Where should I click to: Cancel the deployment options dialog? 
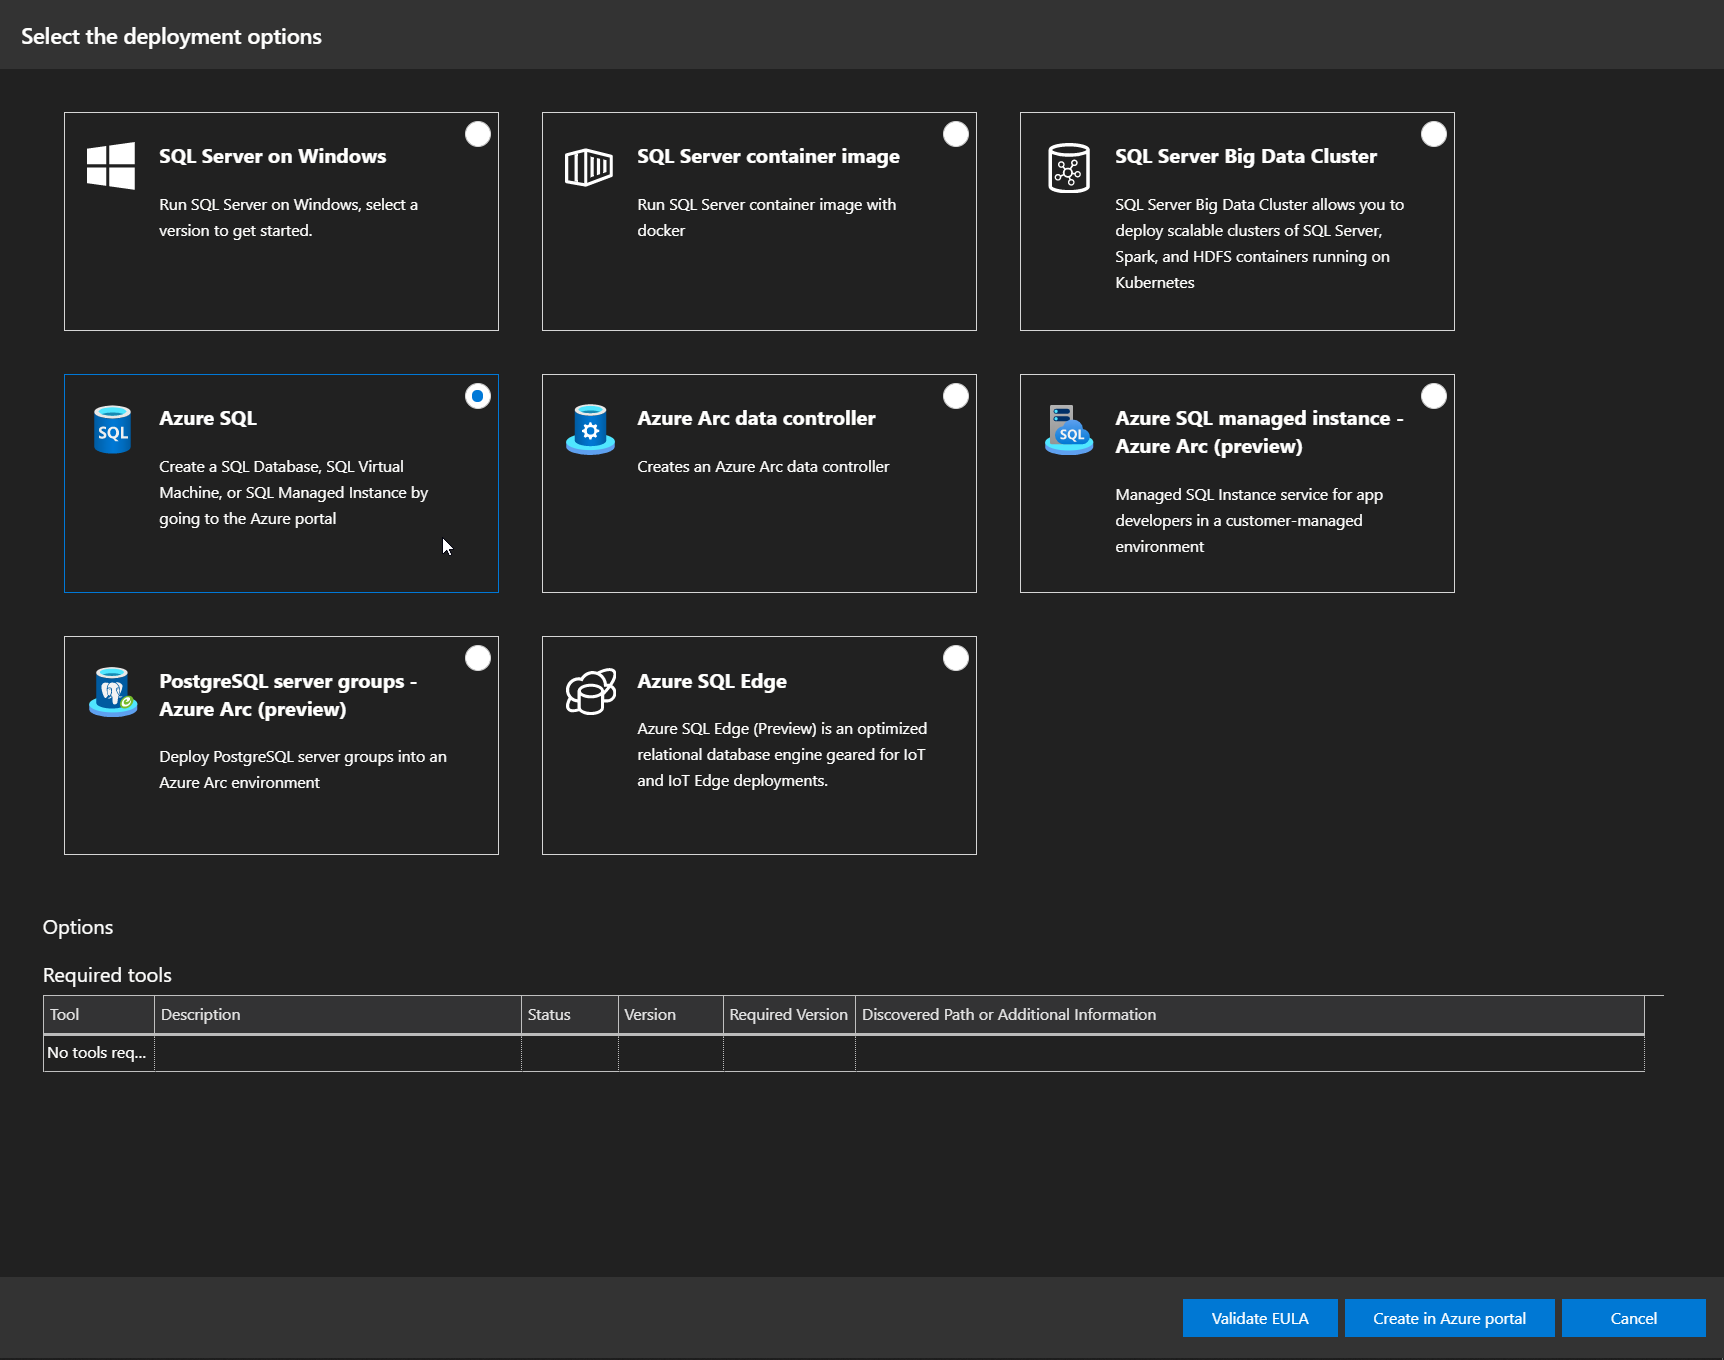tap(1634, 1318)
